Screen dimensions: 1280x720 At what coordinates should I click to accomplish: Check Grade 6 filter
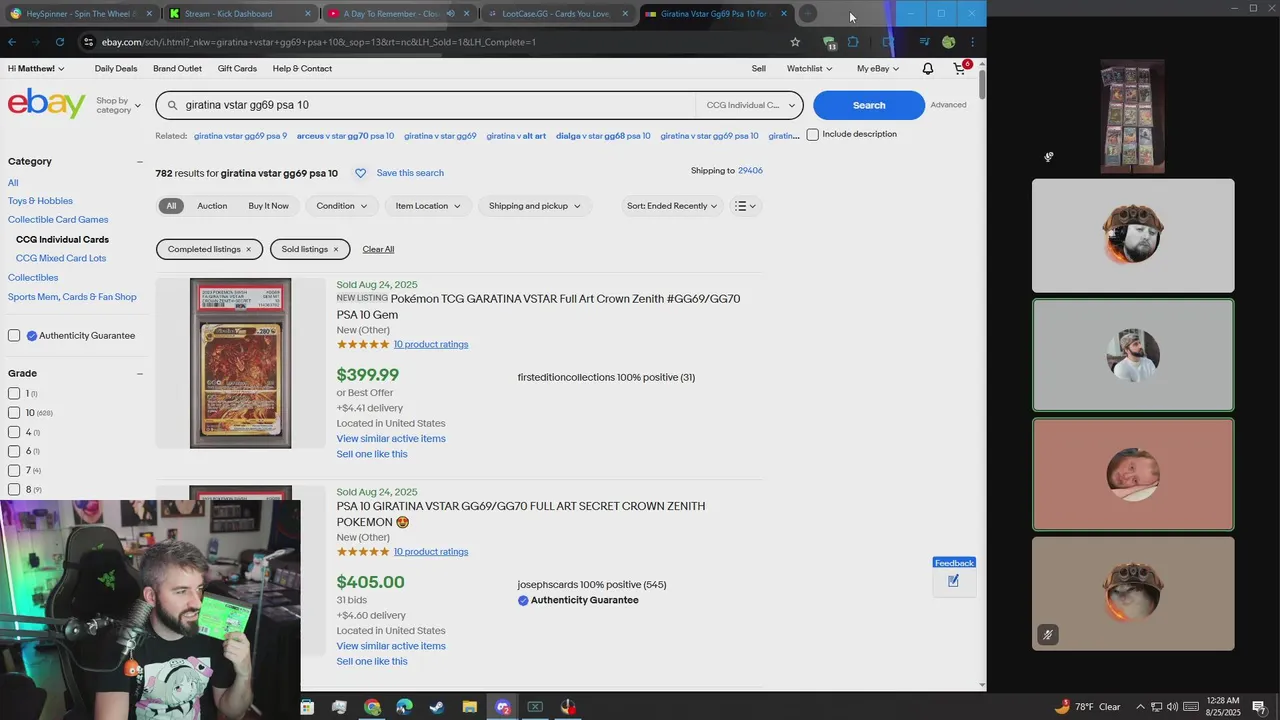(14, 451)
